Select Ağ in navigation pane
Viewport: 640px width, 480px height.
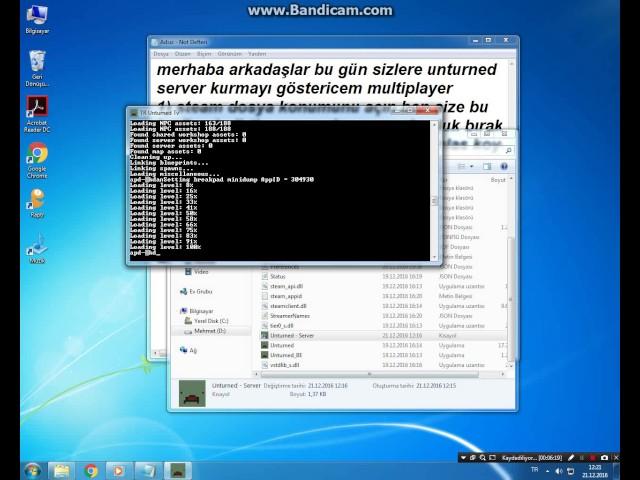point(189,350)
